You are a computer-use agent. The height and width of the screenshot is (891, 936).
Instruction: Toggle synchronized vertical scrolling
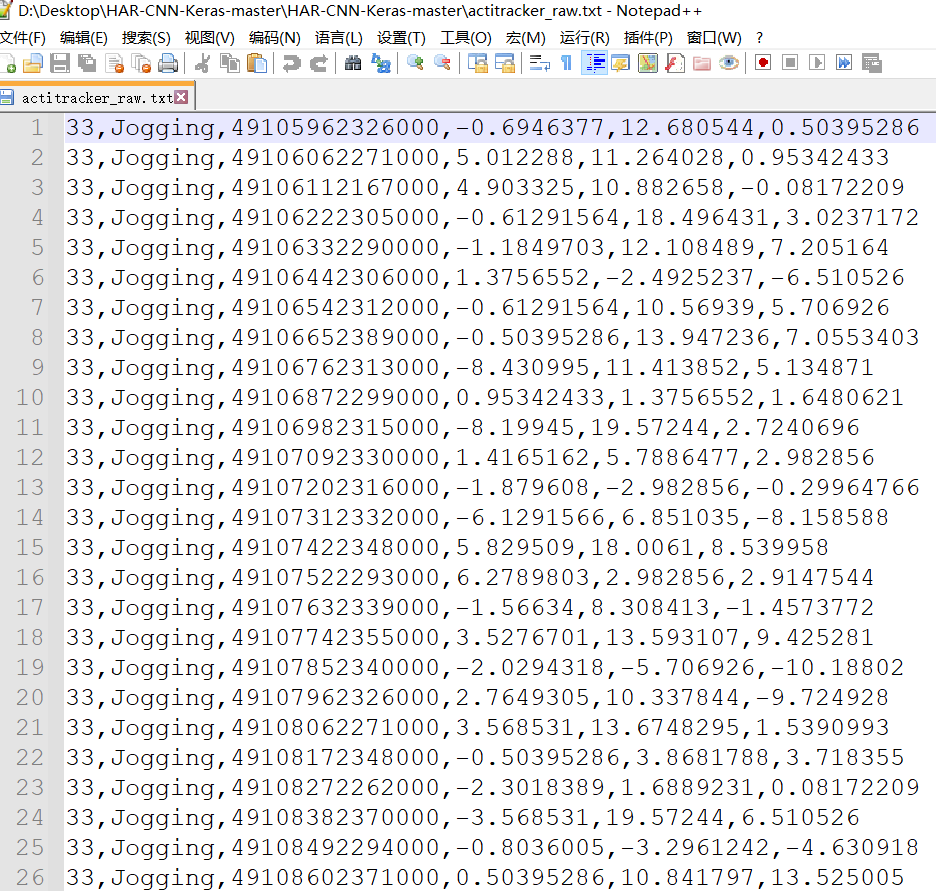[478, 63]
